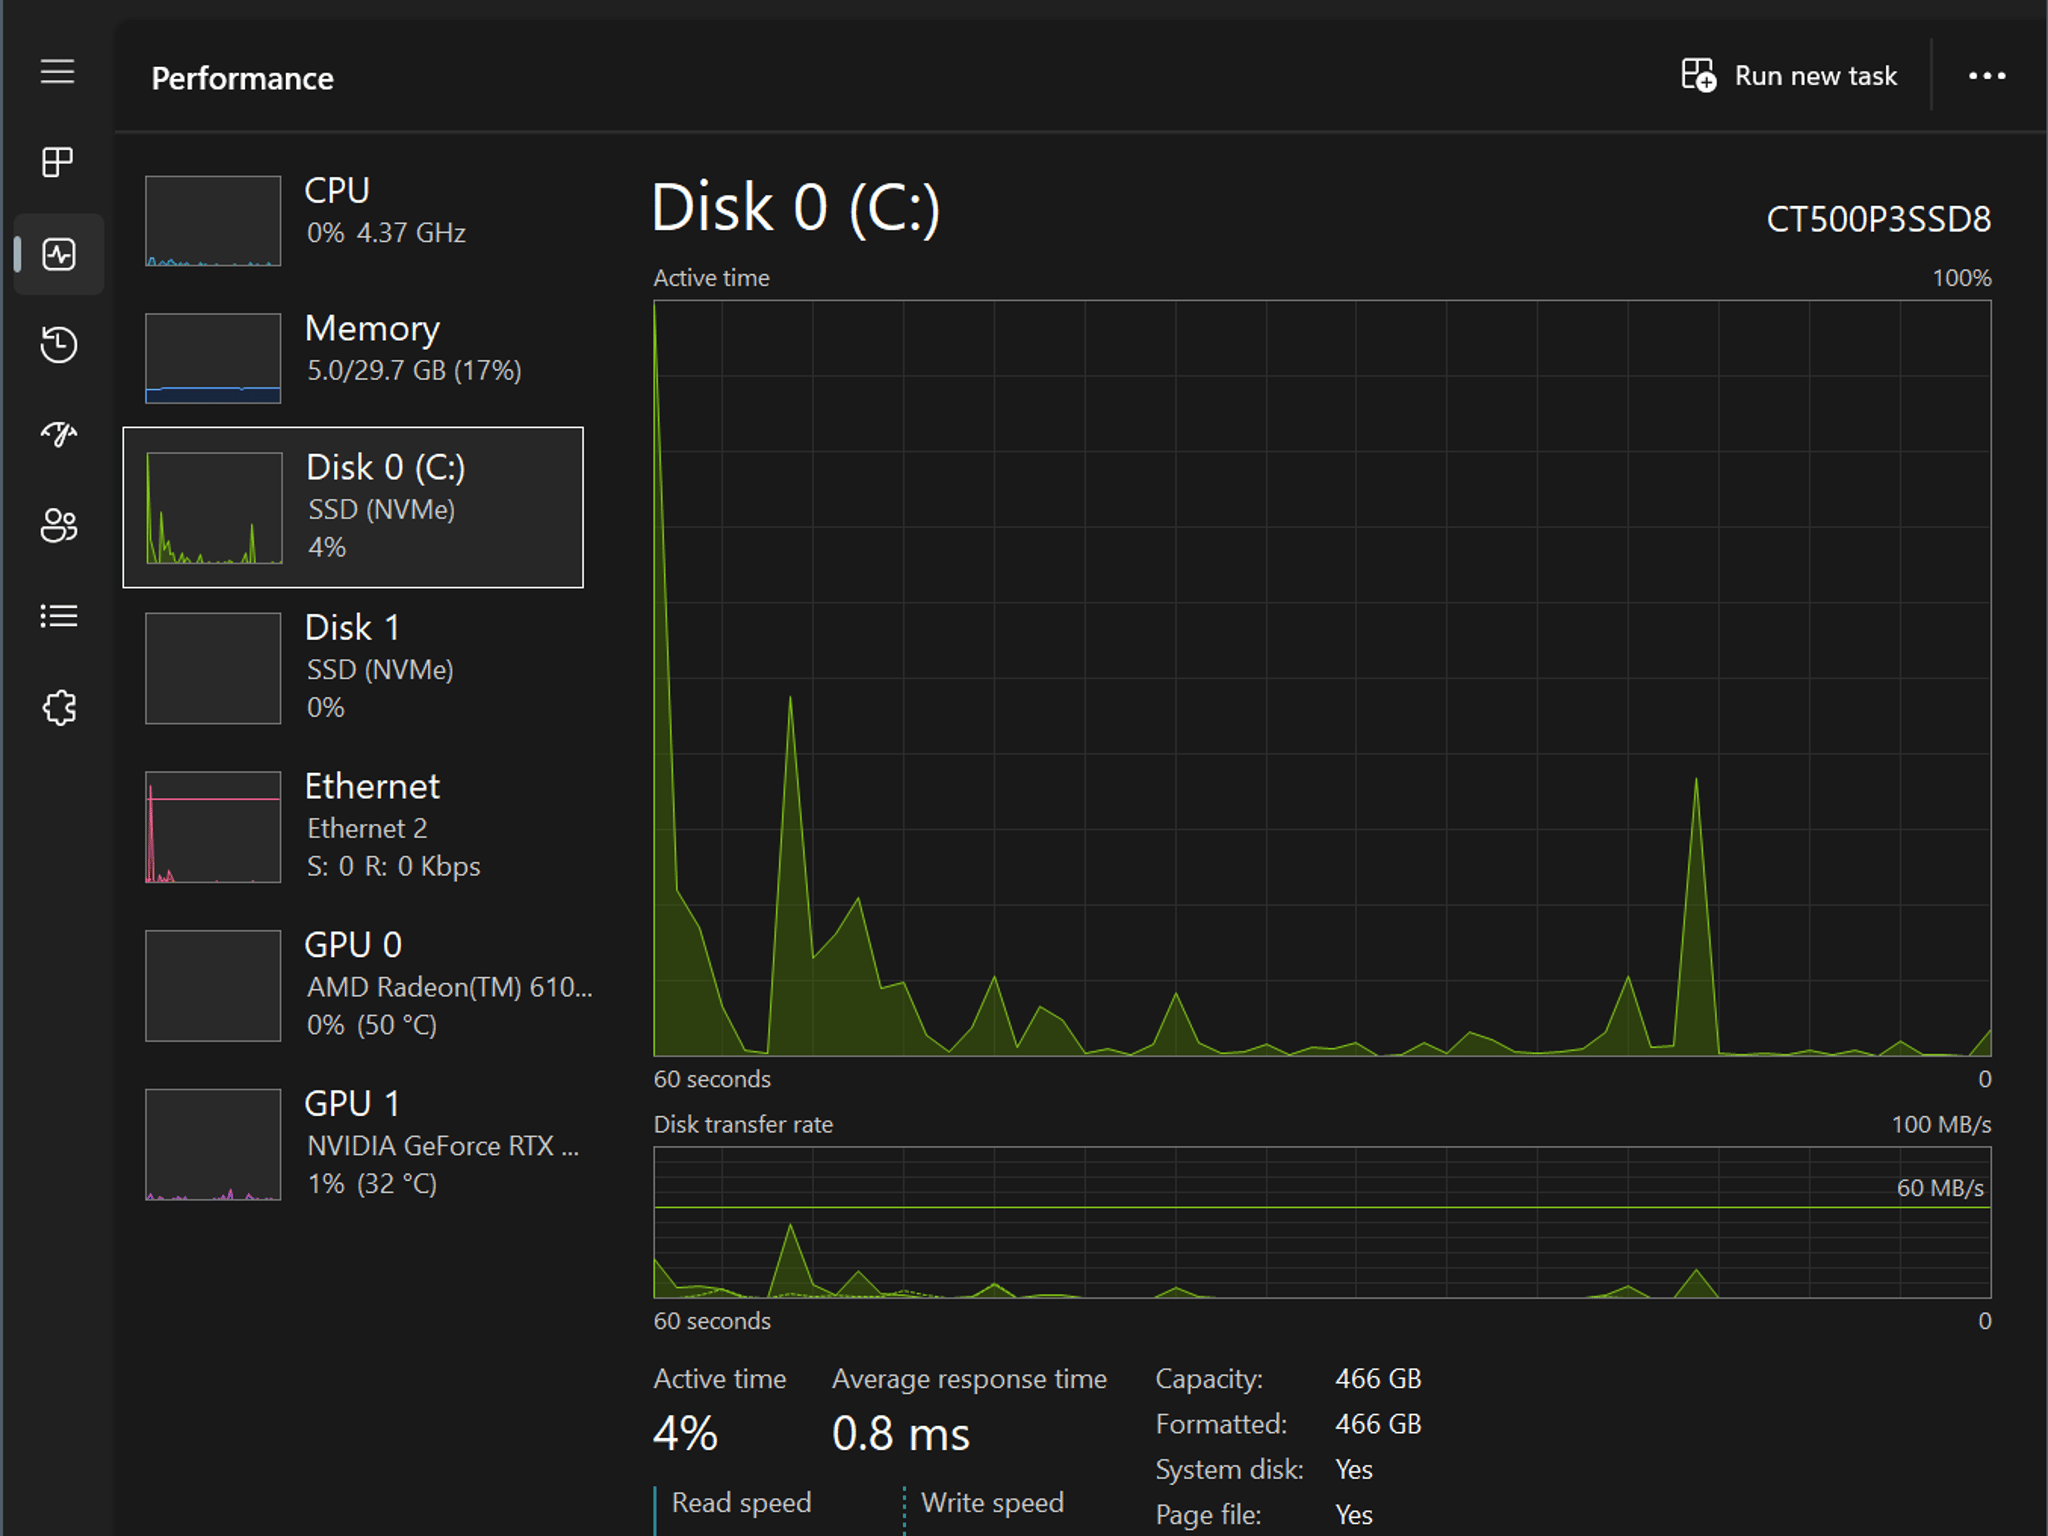Click the CT500P3SSD8 model name

1878,219
